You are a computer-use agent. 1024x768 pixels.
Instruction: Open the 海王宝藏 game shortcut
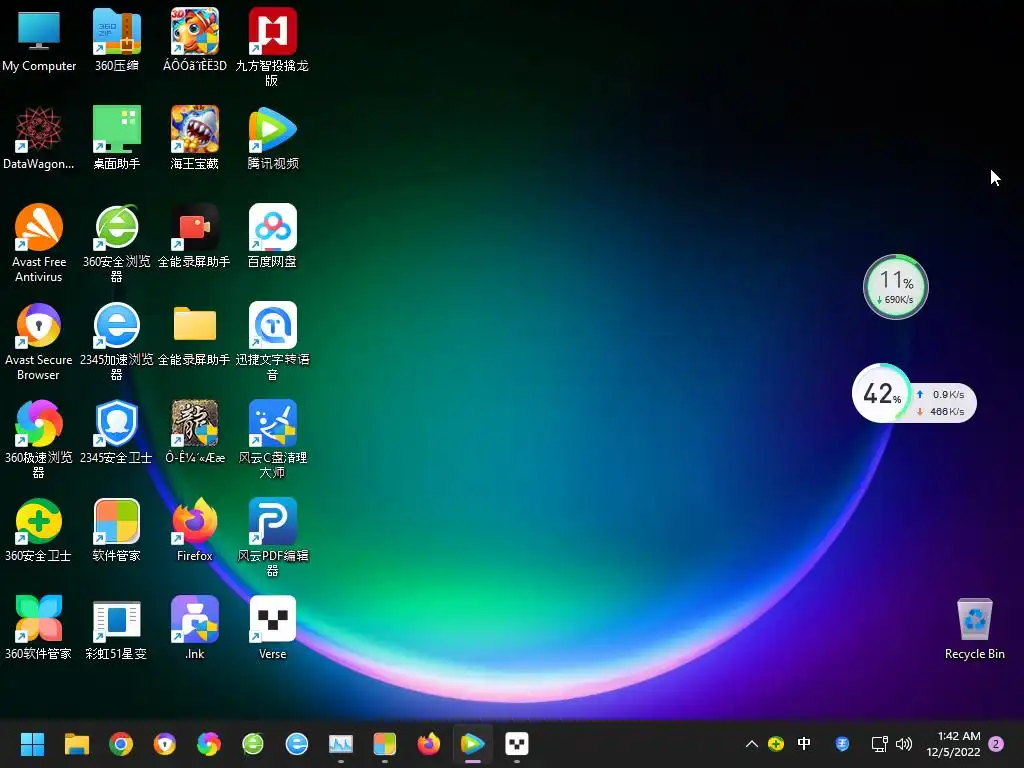coord(195,138)
